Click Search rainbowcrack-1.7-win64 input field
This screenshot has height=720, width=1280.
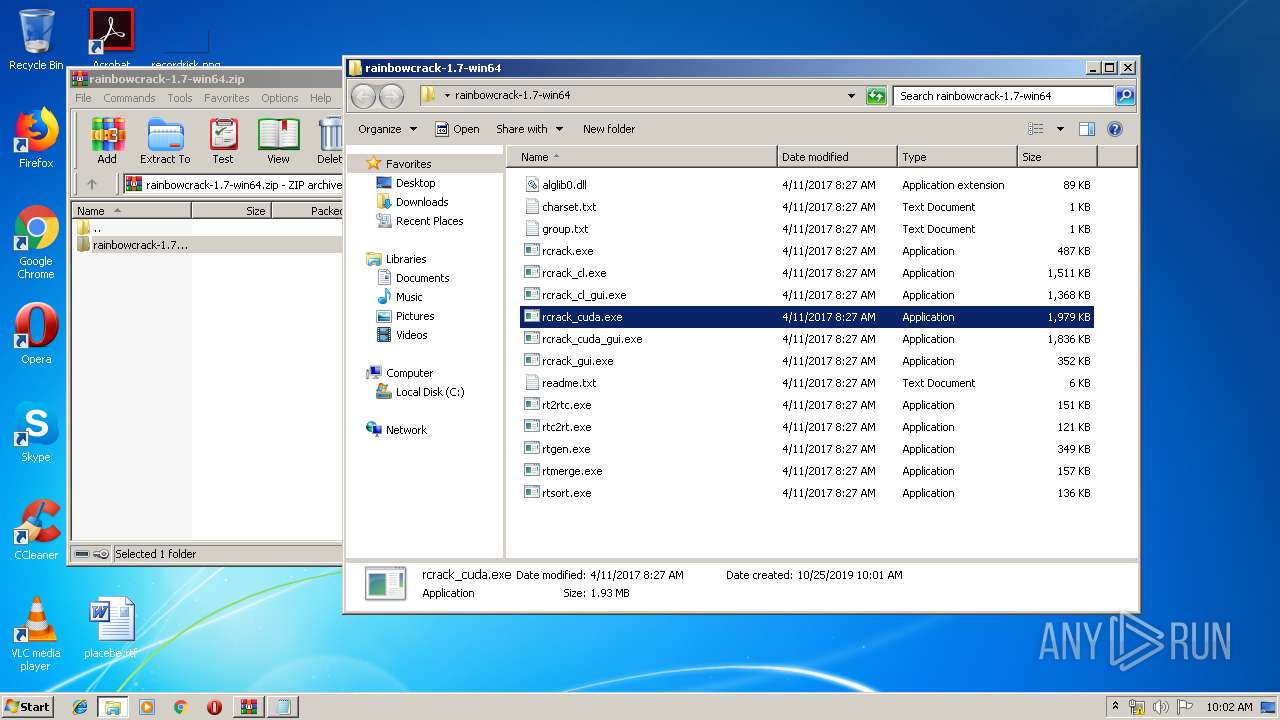click(x=1003, y=96)
